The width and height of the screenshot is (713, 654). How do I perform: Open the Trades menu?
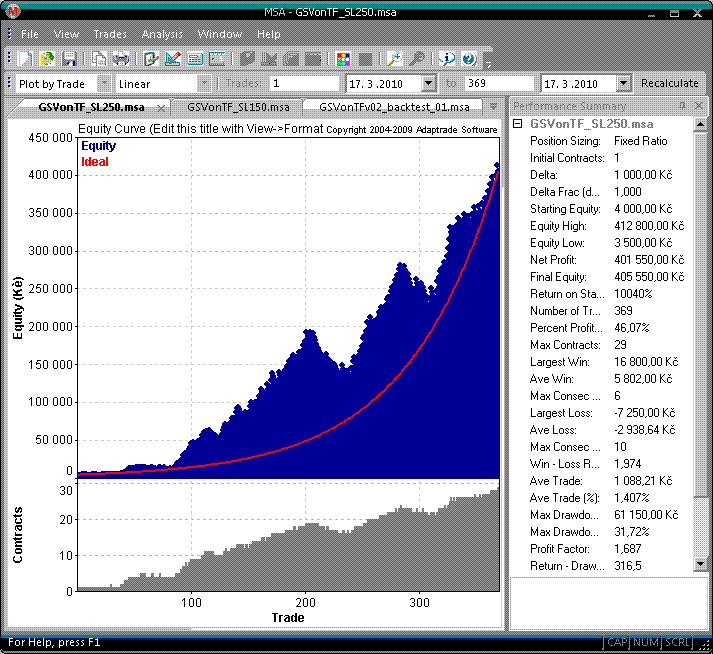coord(110,34)
